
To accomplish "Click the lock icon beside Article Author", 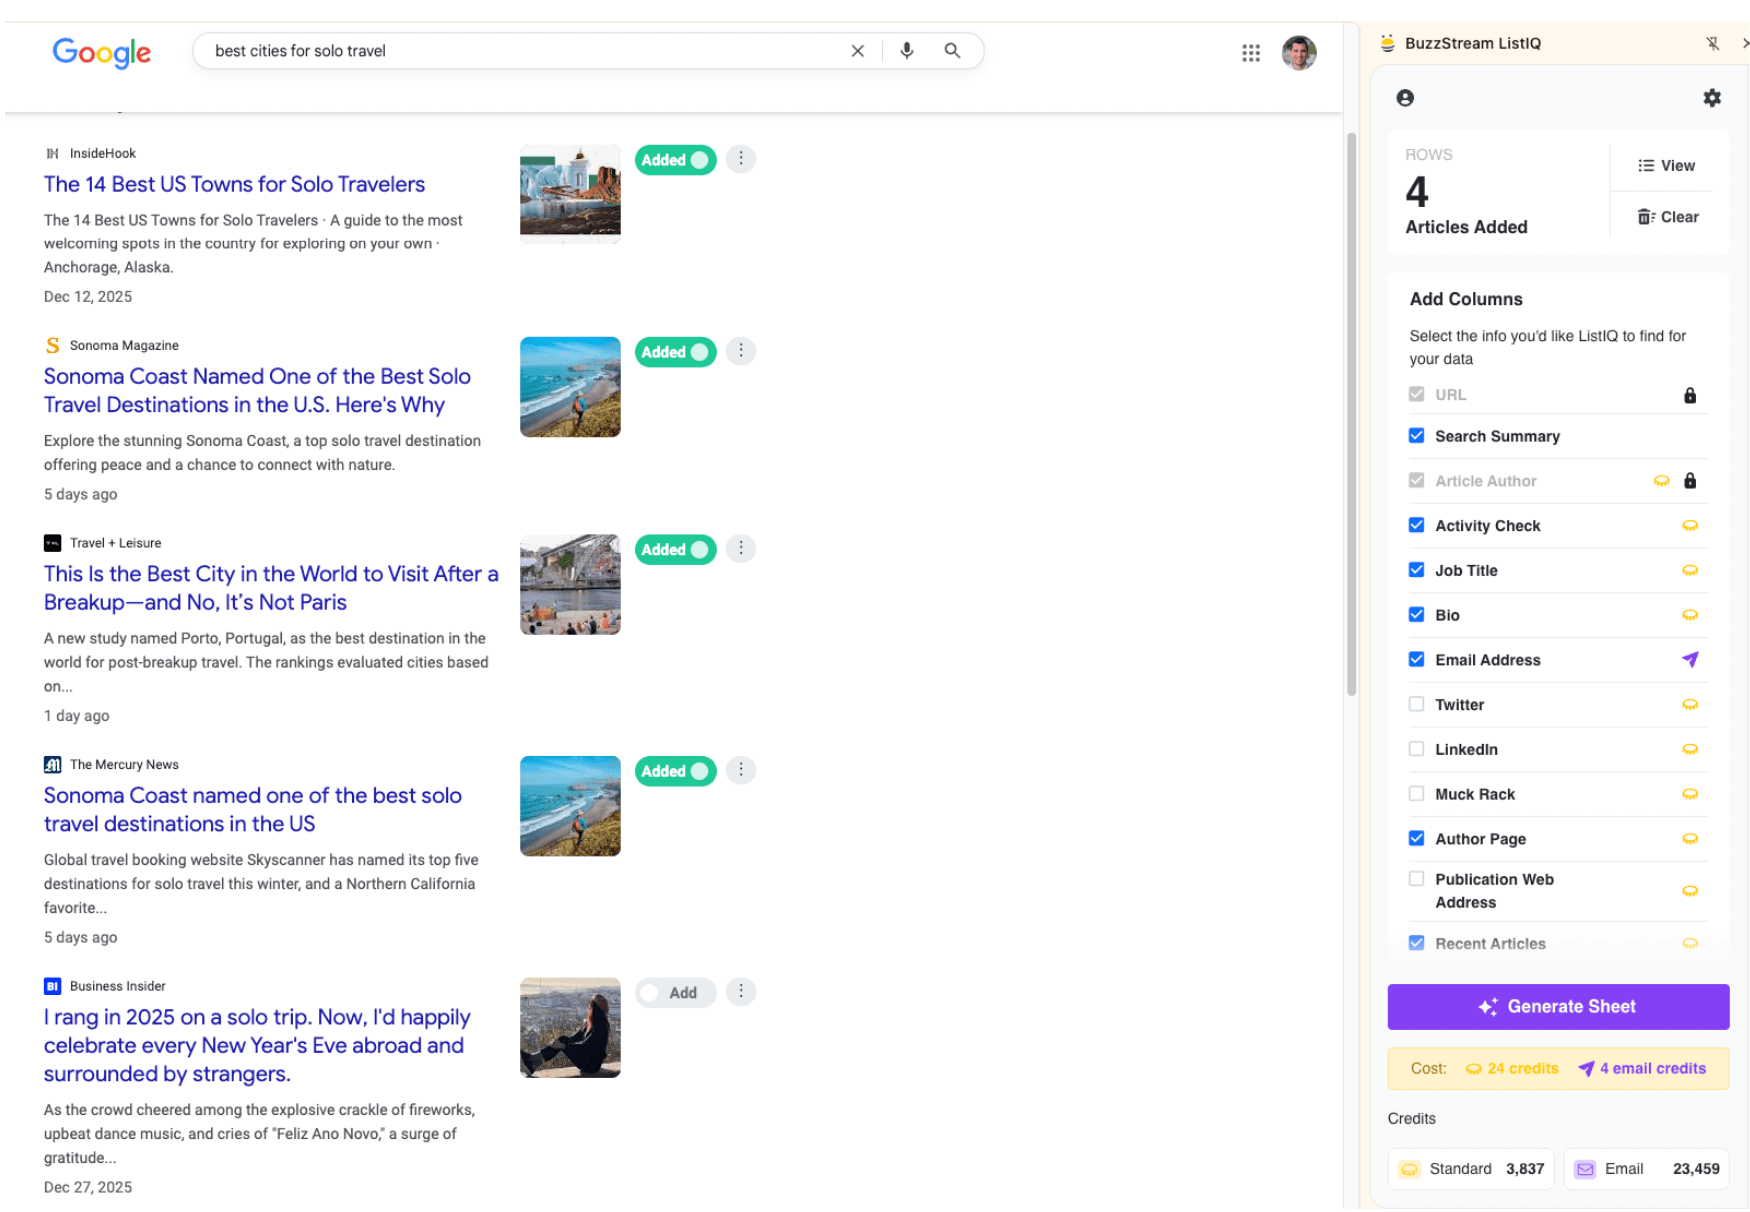I will (x=1690, y=480).
